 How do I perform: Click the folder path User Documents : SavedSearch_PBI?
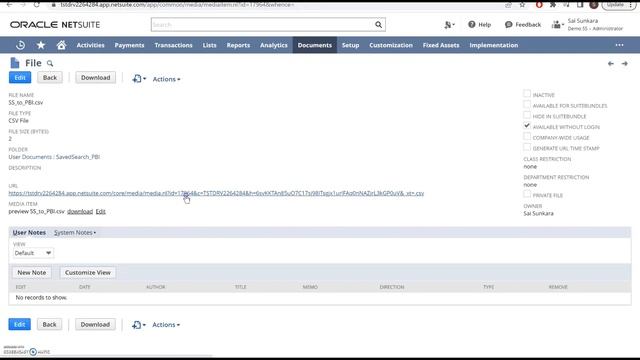coord(54,157)
